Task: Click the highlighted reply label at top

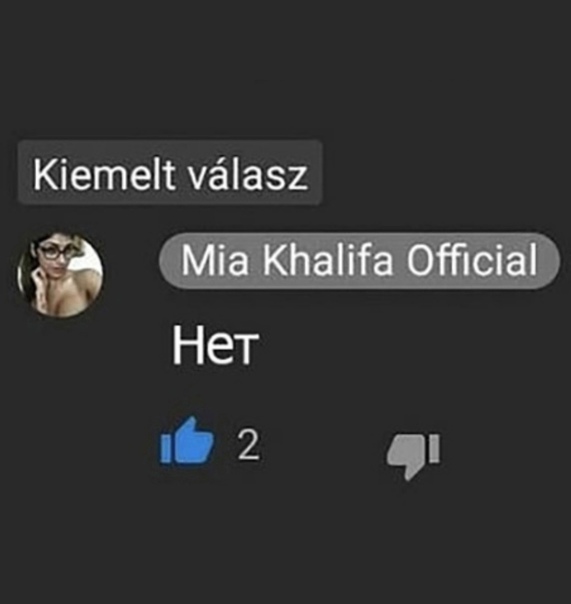Action: click(170, 172)
